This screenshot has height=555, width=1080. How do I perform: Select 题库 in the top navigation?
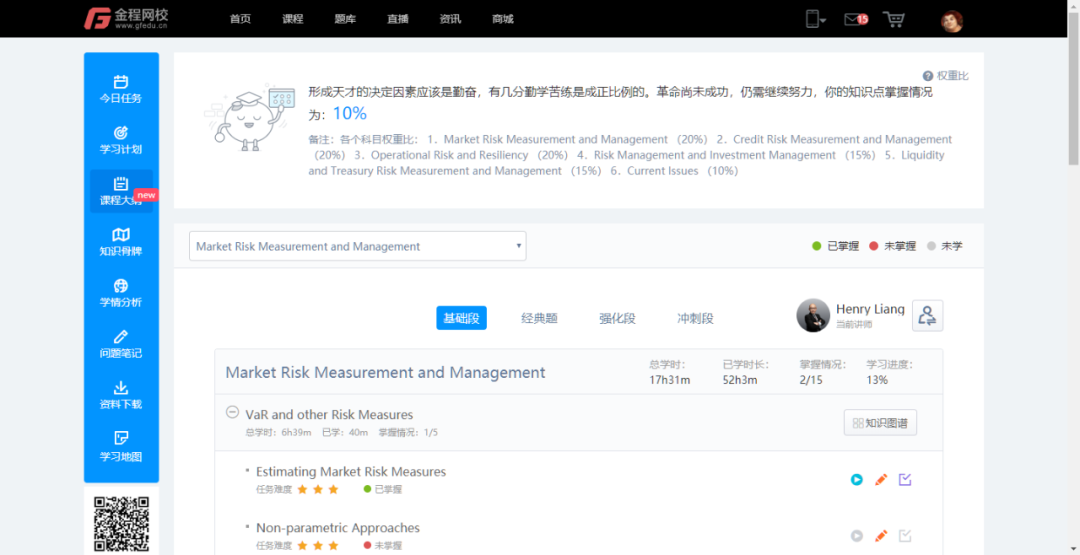pos(345,19)
